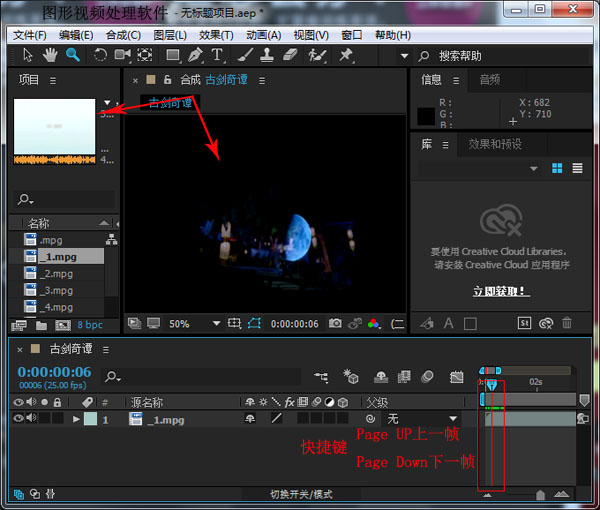Open timeline 古剑奇谭 panel menu
The image size is (600, 510).
coord(106,350)
